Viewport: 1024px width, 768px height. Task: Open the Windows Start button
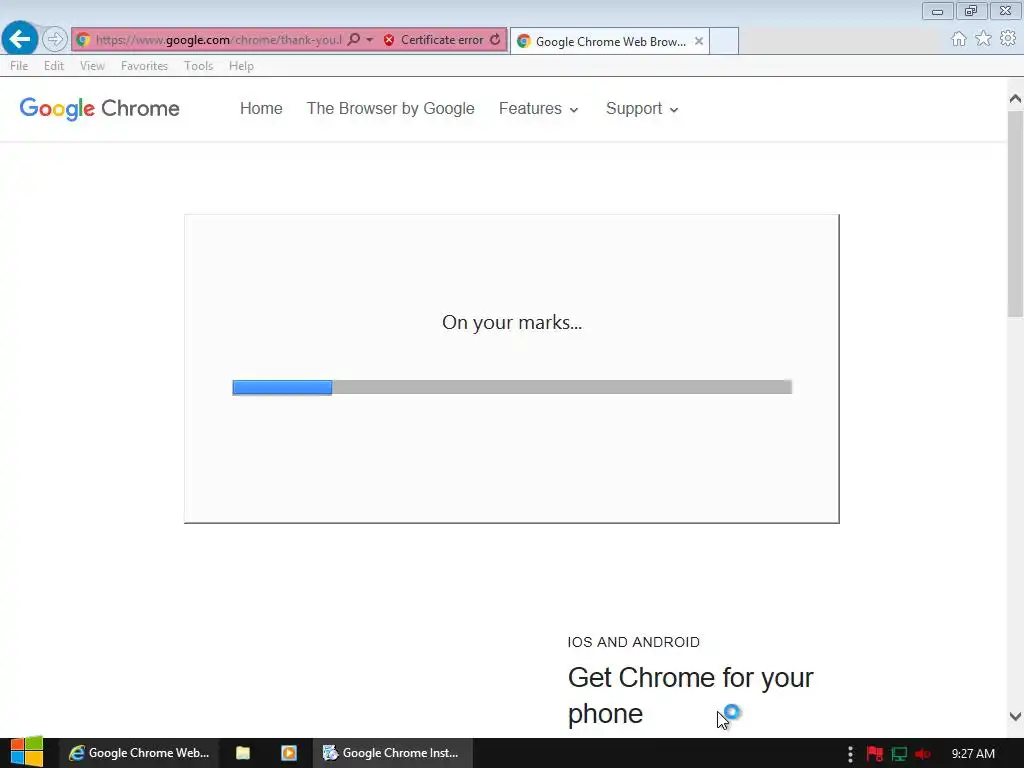pyautogui.click(x=27, y=752)
